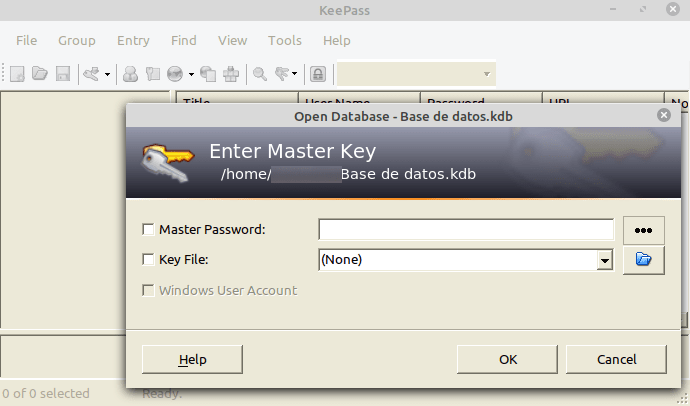Image resolution: width=690 pixels, height=406 pixels.
Task: Click the Open database folder icon
Action: point(40,73)
